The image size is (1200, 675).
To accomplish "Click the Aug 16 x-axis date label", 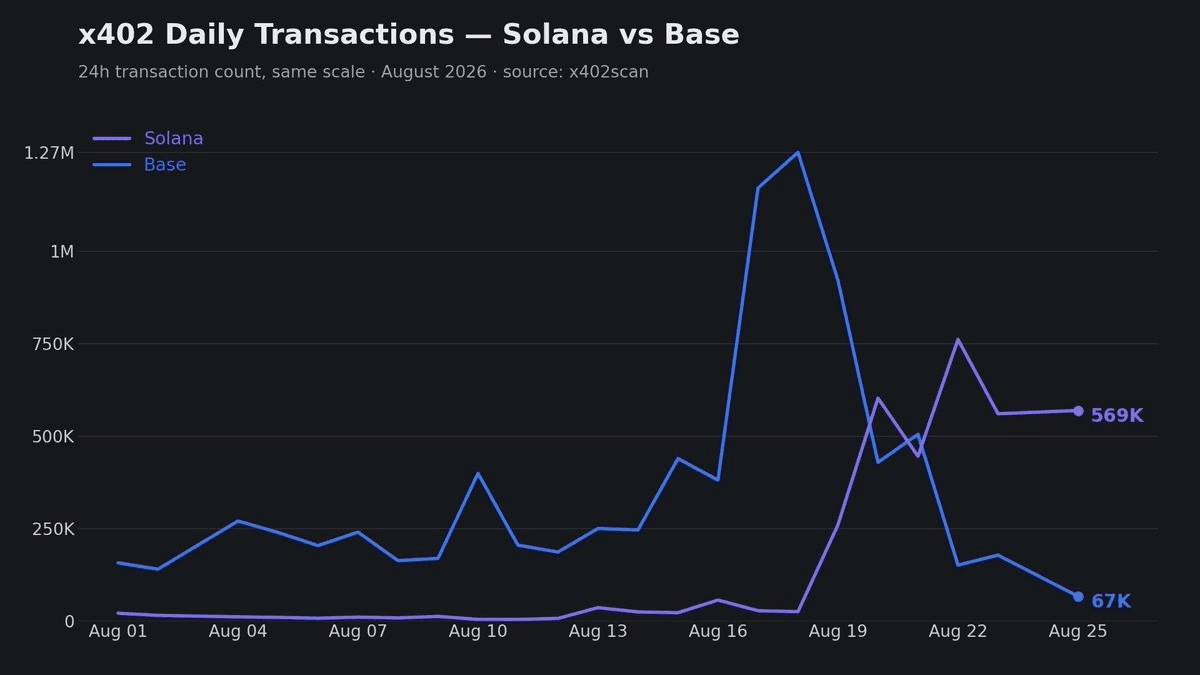I will 718,631.
